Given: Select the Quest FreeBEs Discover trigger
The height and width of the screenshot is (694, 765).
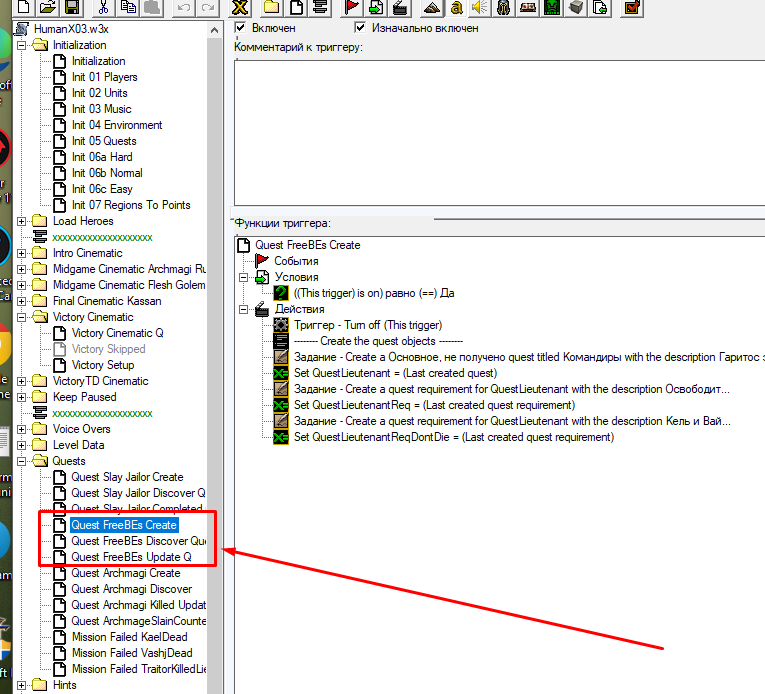Looking at the screenshot, I should tap(138, 541).
